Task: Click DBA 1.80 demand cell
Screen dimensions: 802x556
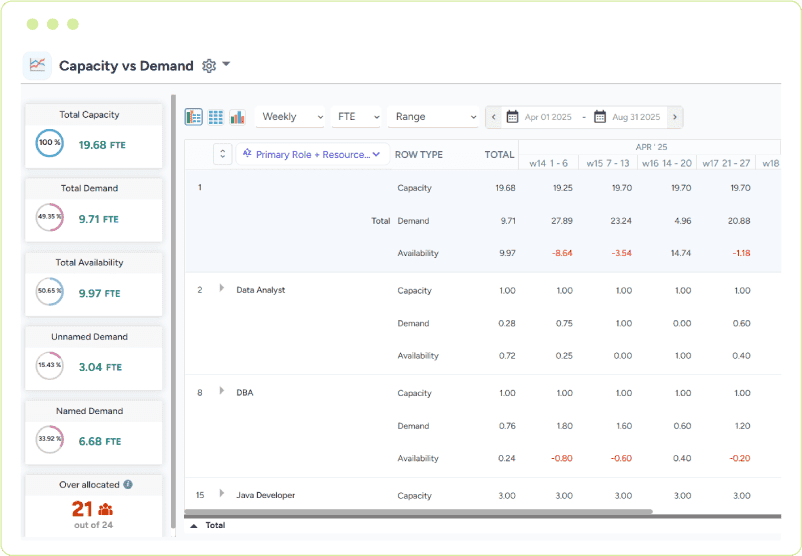Action: pos(564,426)
